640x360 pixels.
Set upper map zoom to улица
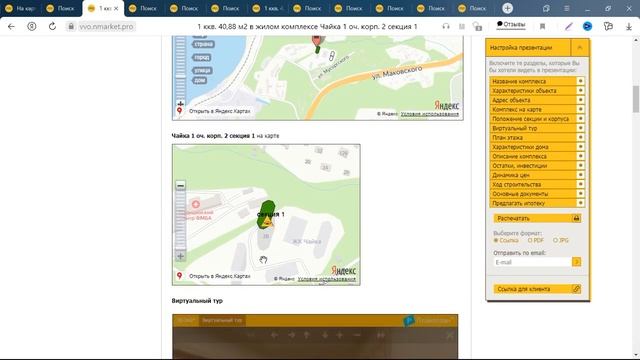202,71
